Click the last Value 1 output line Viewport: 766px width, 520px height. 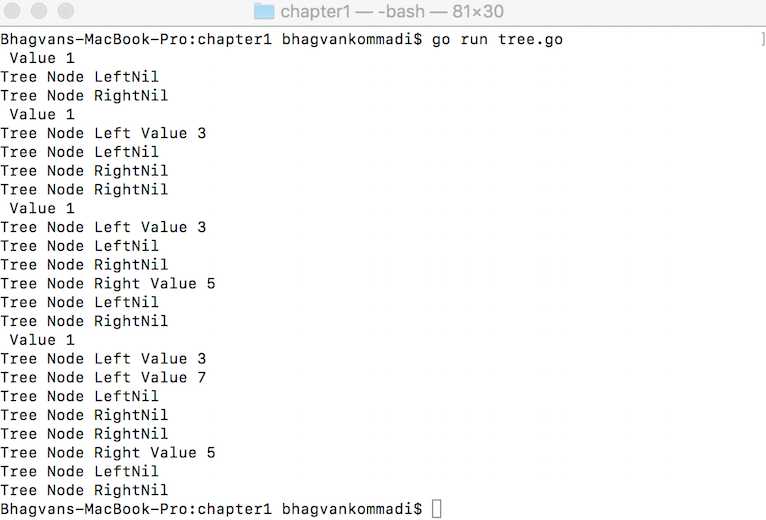[42, 340]
